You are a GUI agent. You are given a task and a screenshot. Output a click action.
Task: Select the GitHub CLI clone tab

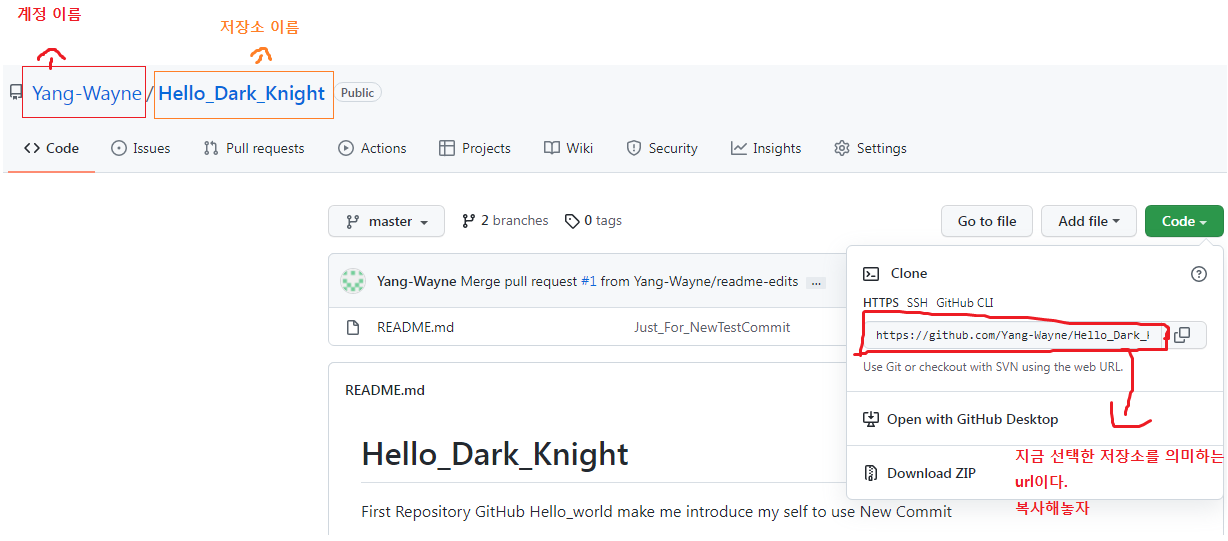(x=965, y=302)
